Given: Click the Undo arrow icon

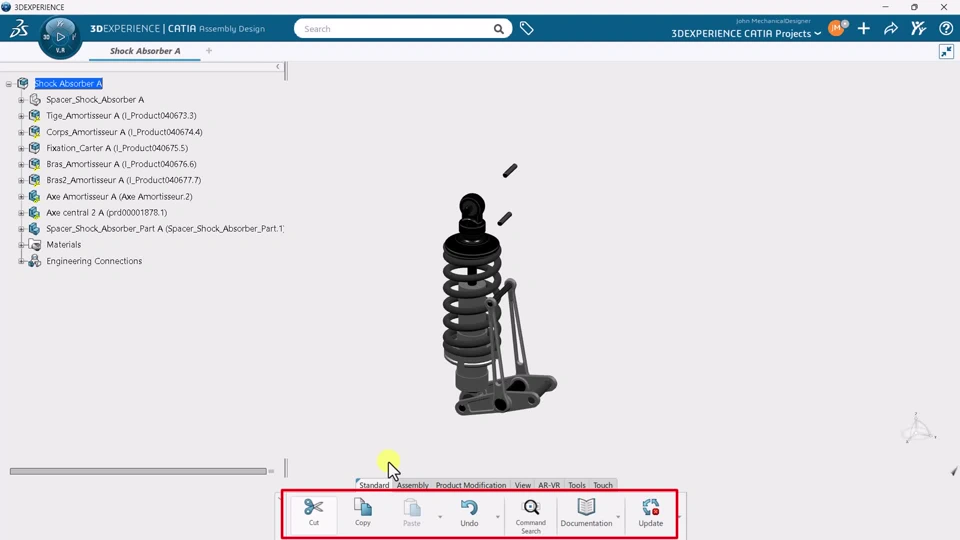Looking at the screenshot, I should 469,508.
